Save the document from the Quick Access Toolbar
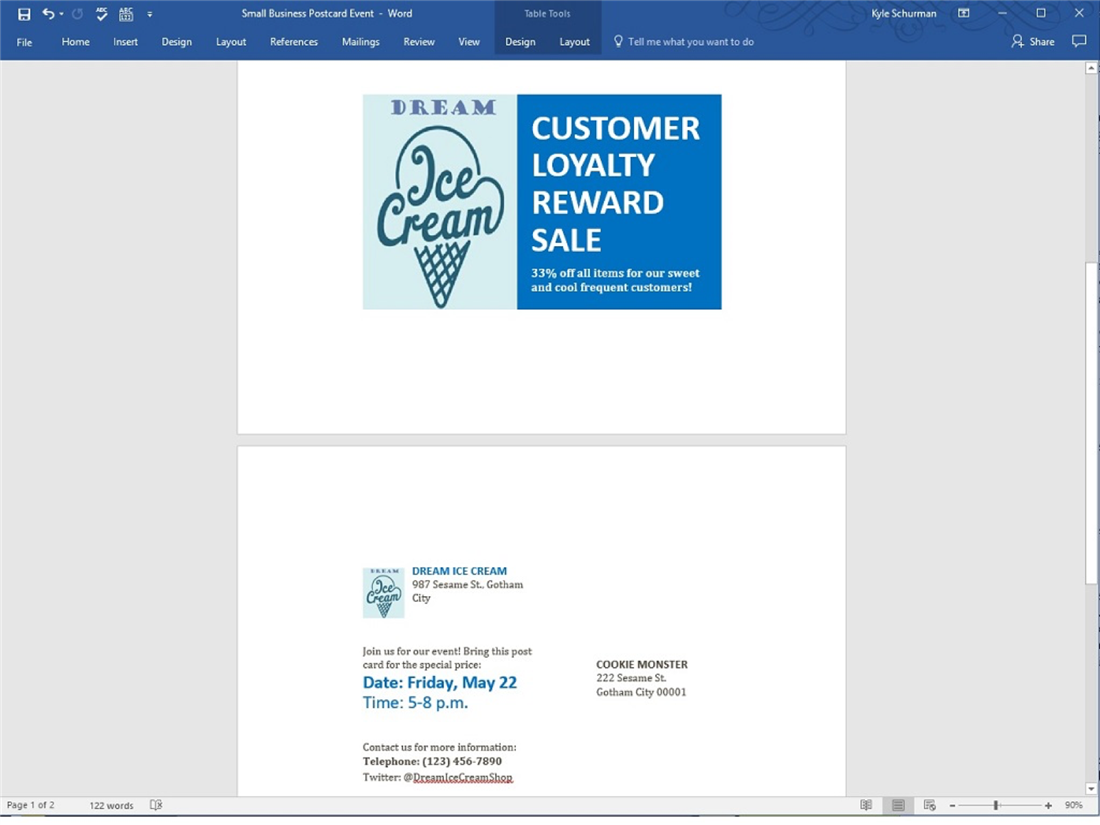Image resolution: width=1100 pixels, height=825 pixels. pos(22,13)
